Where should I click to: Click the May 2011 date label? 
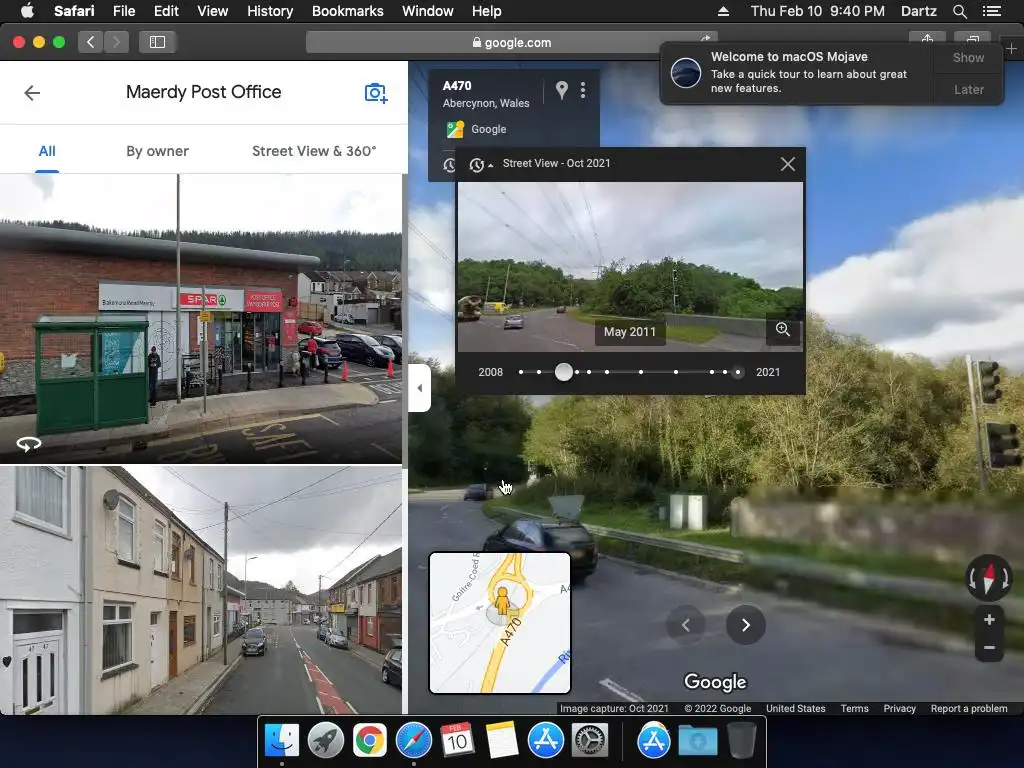click(x=630, y=332)
